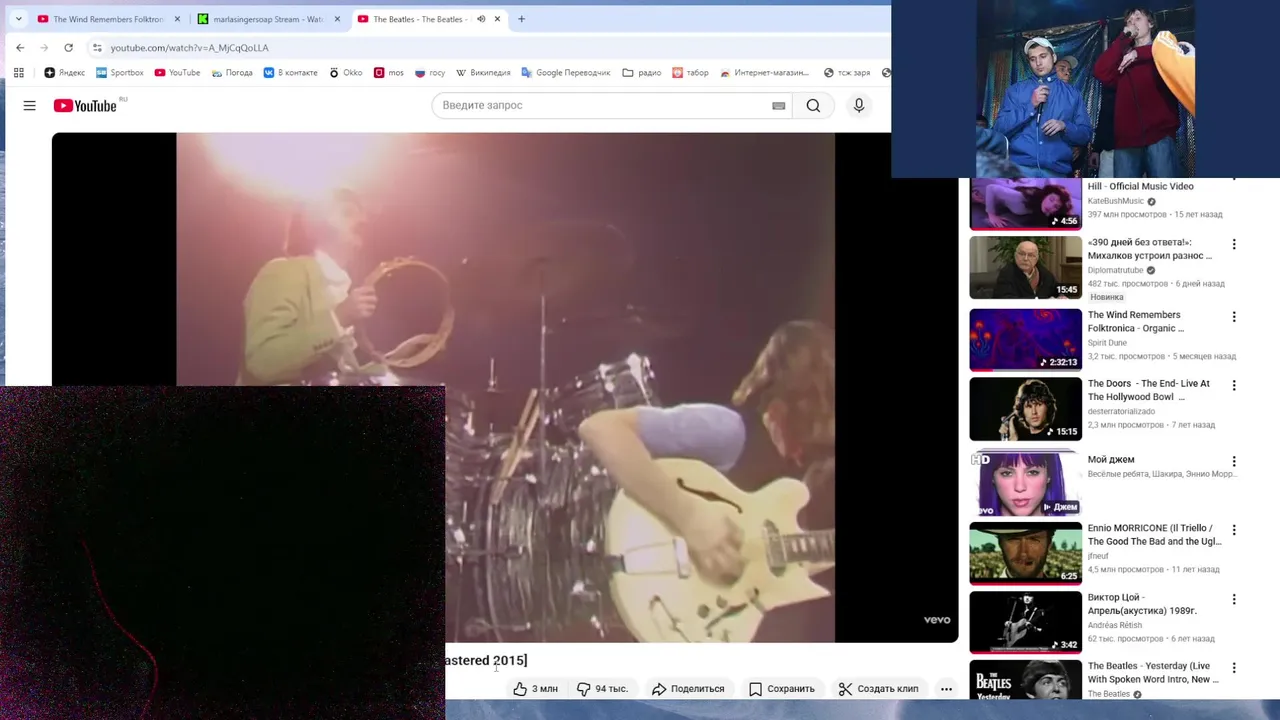Select The Beatles tab

[x=420, y=19]
